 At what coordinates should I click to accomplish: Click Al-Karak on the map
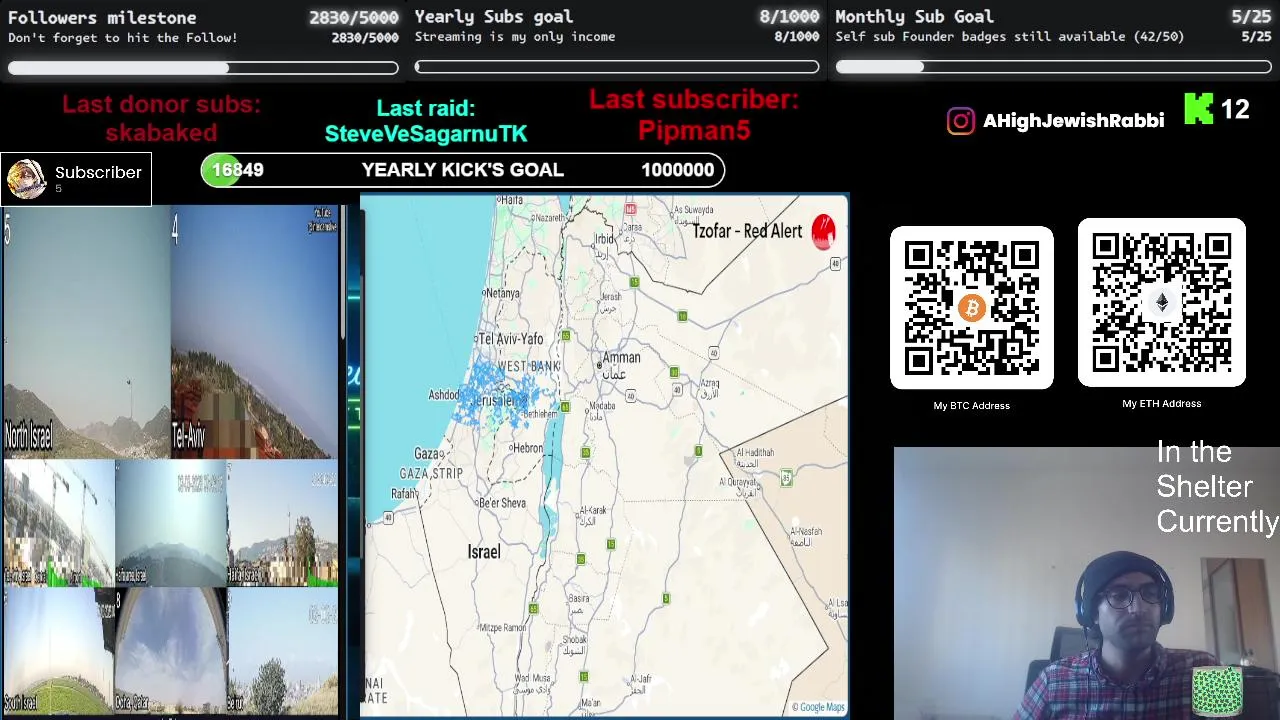point(594,511)
